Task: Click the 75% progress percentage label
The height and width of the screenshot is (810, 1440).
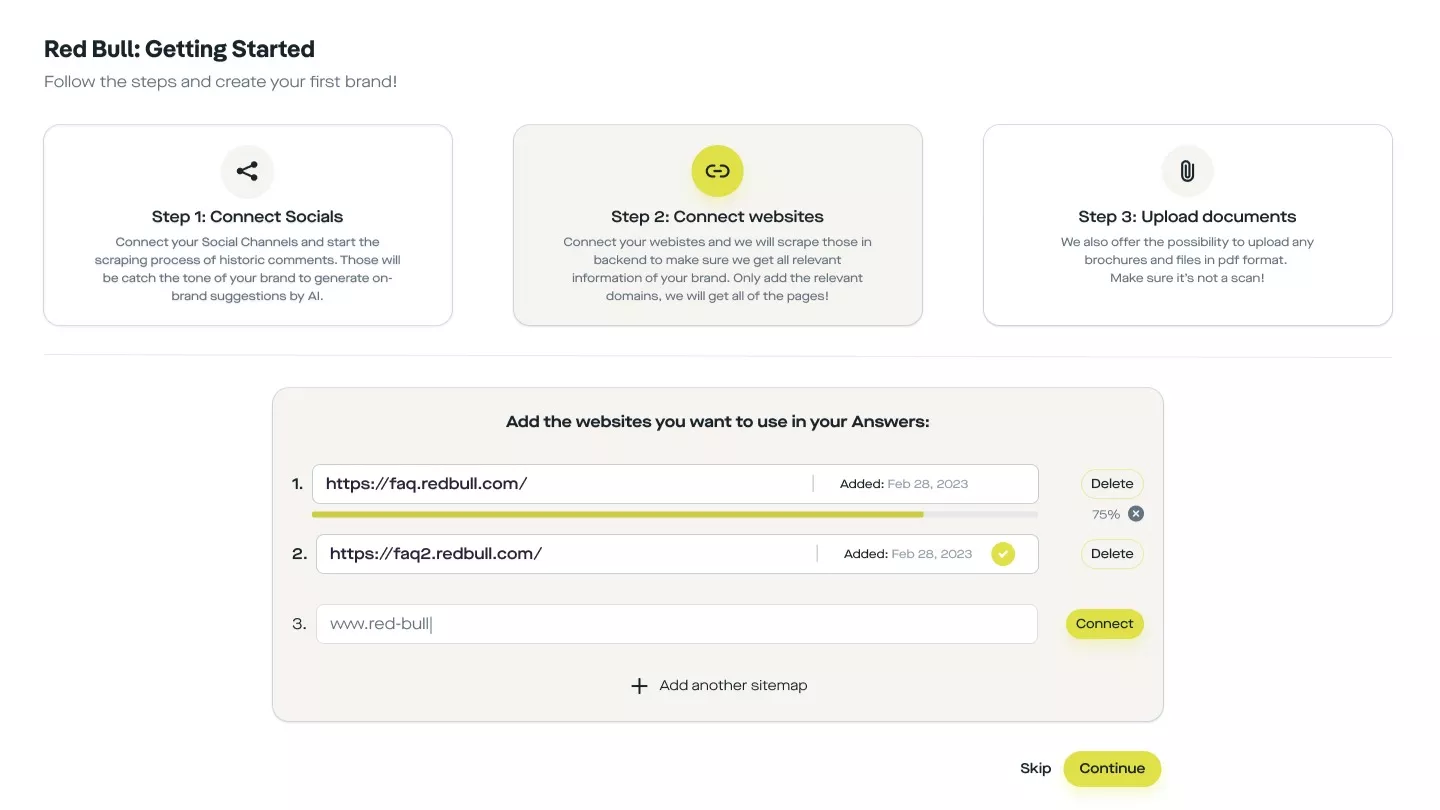Action: point(1105,514)
